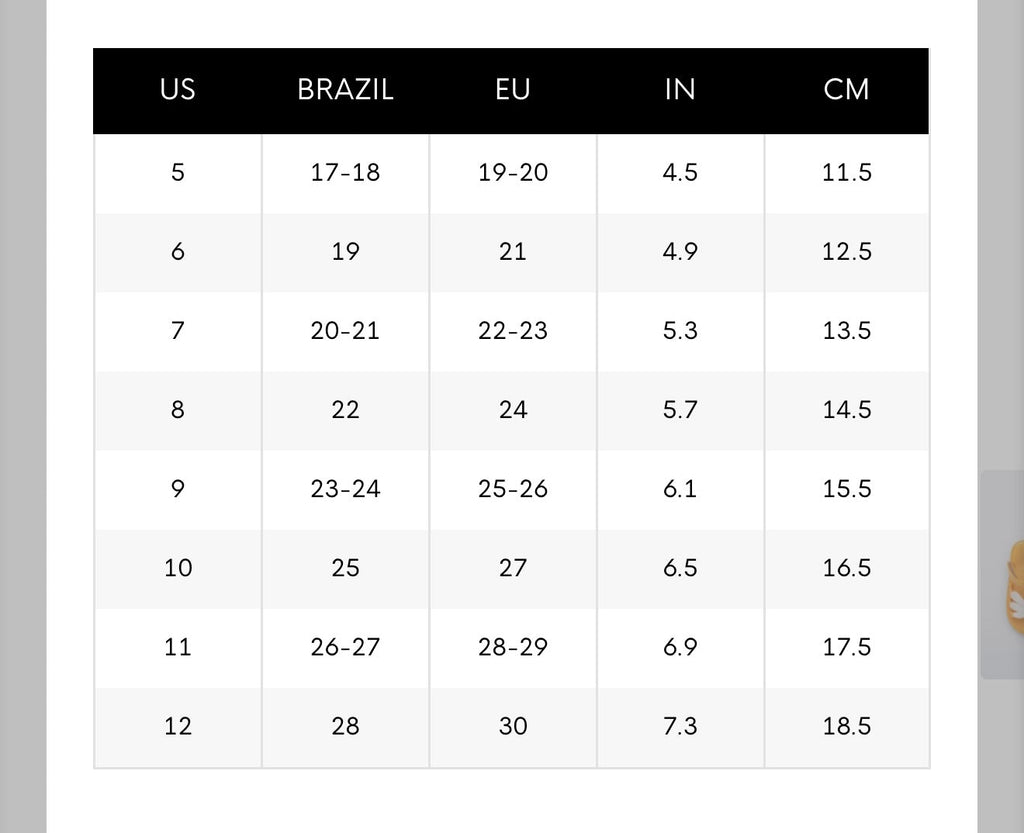Click the 16.5 cm cell

pos(846,568)
